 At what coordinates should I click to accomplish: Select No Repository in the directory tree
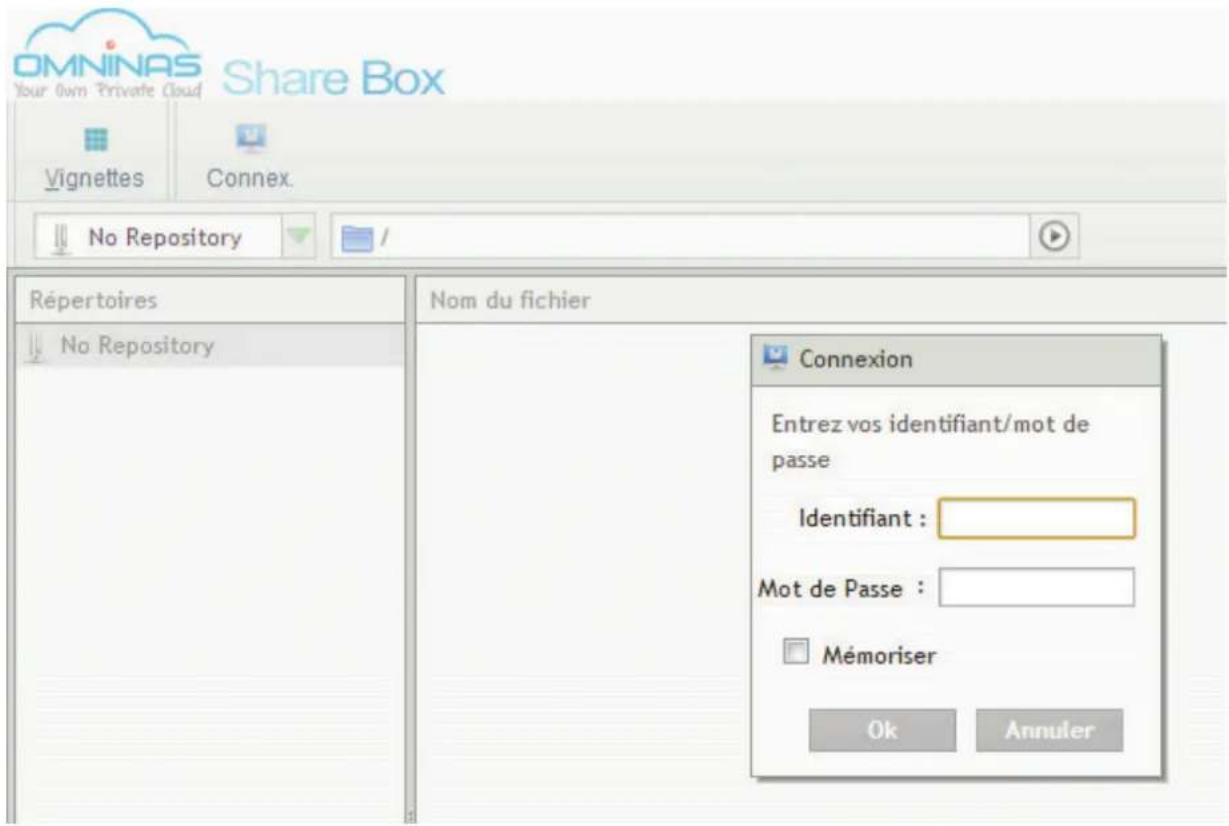tap(136, 347)
